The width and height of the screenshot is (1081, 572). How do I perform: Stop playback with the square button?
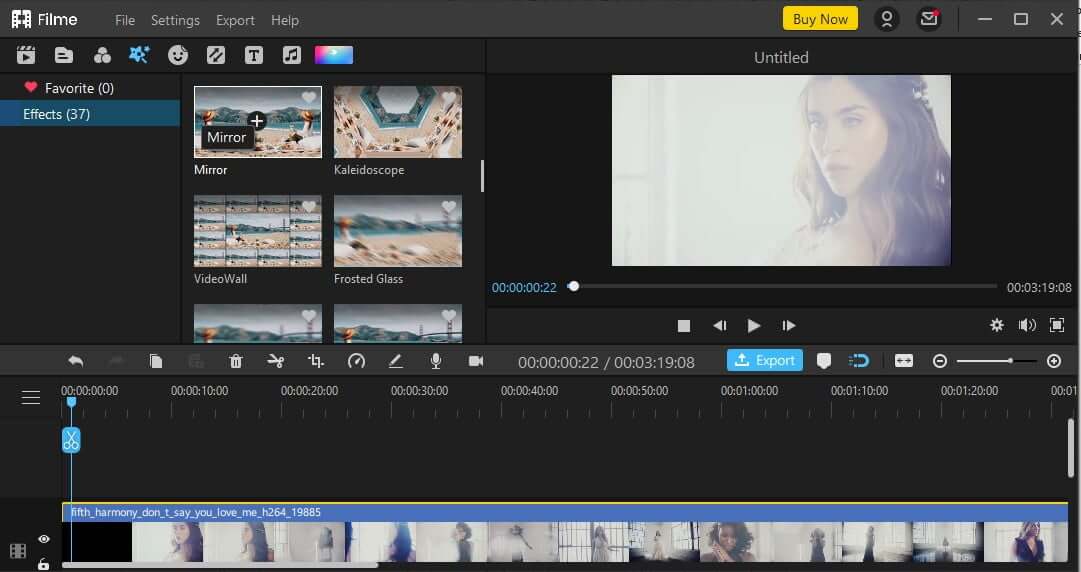pos(684,325)
